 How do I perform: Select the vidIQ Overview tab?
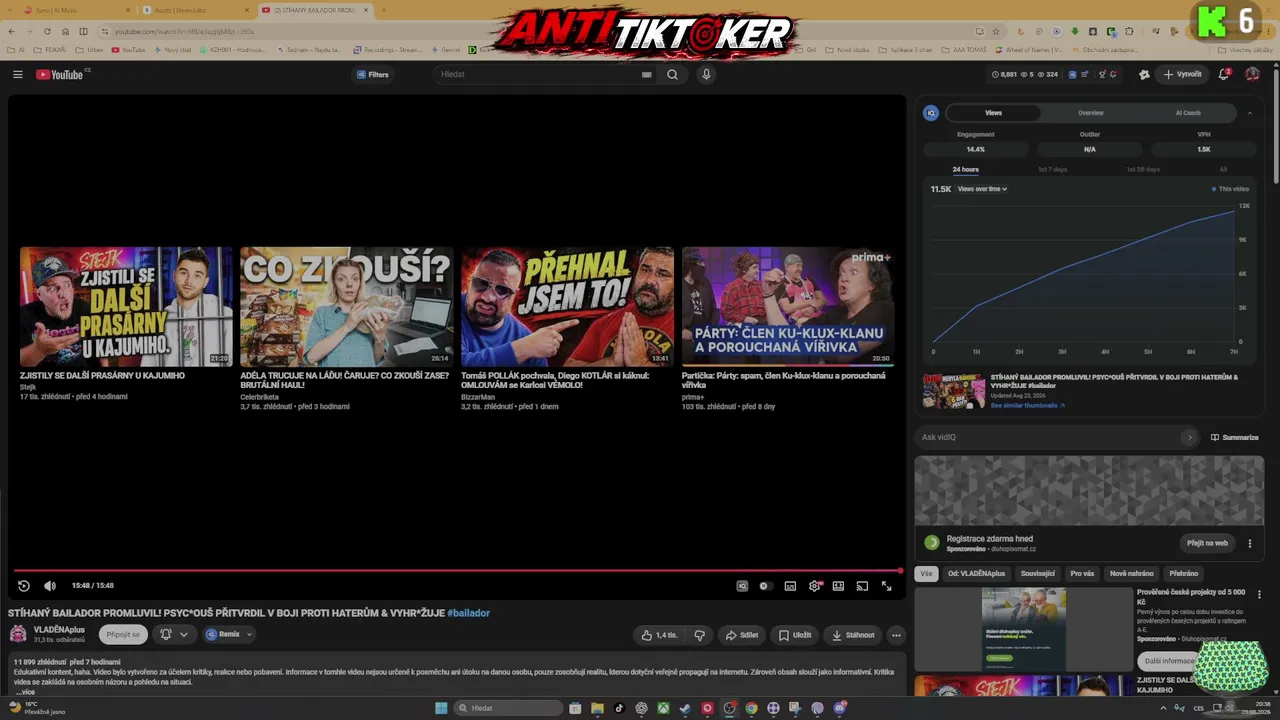click(x=1091, y=113)
